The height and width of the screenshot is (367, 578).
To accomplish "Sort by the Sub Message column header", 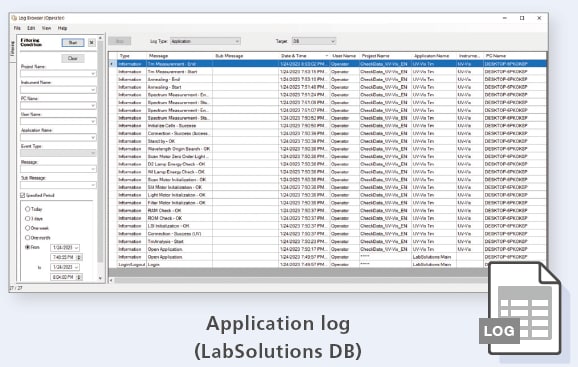I will (246, 56).
